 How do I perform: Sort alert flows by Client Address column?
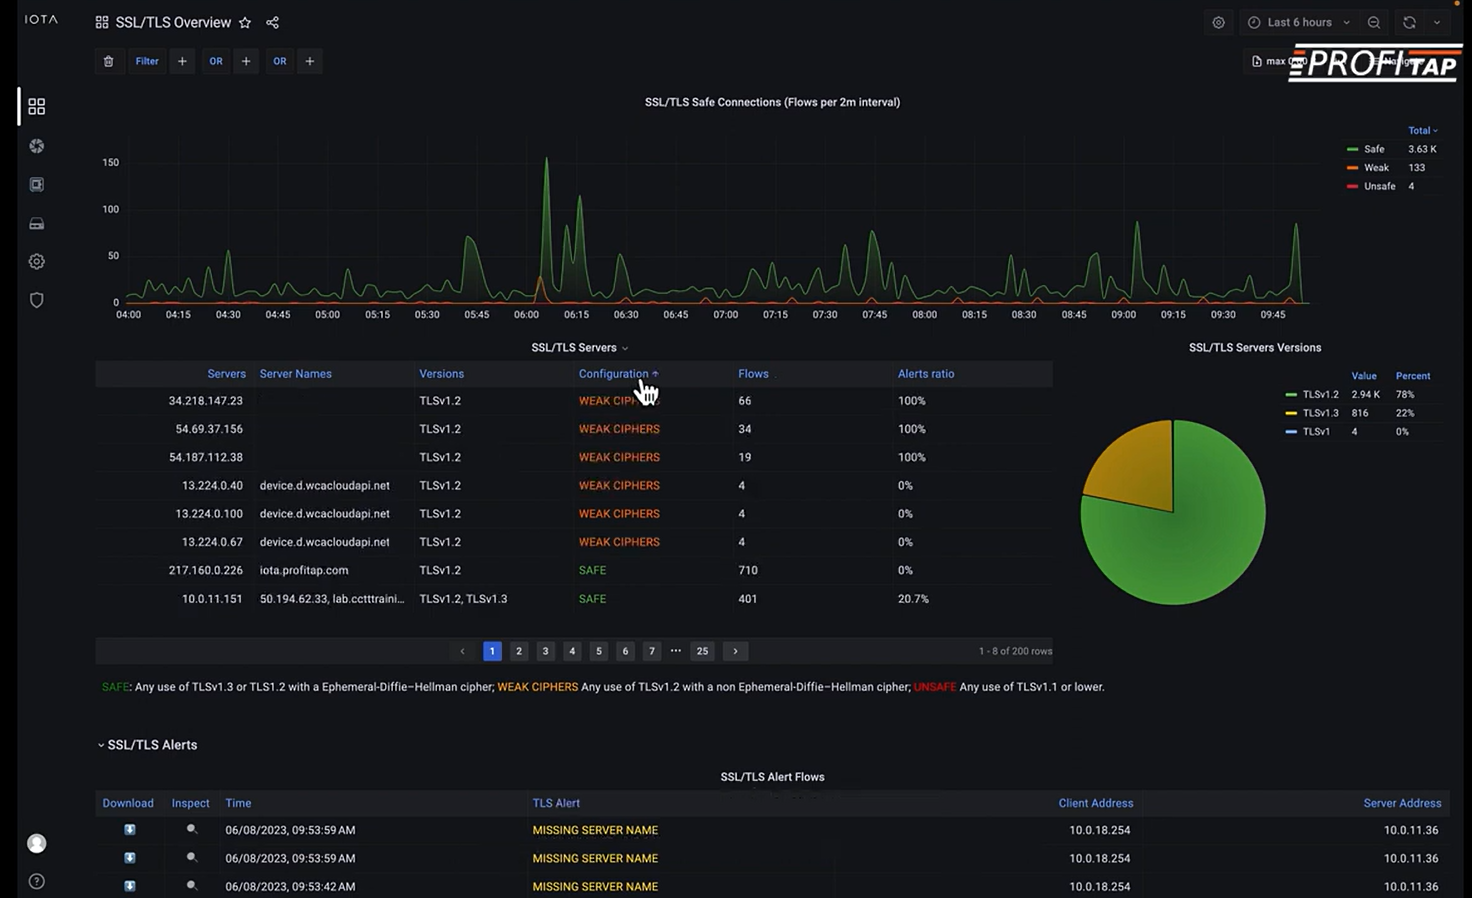(x=1096, y=803)
